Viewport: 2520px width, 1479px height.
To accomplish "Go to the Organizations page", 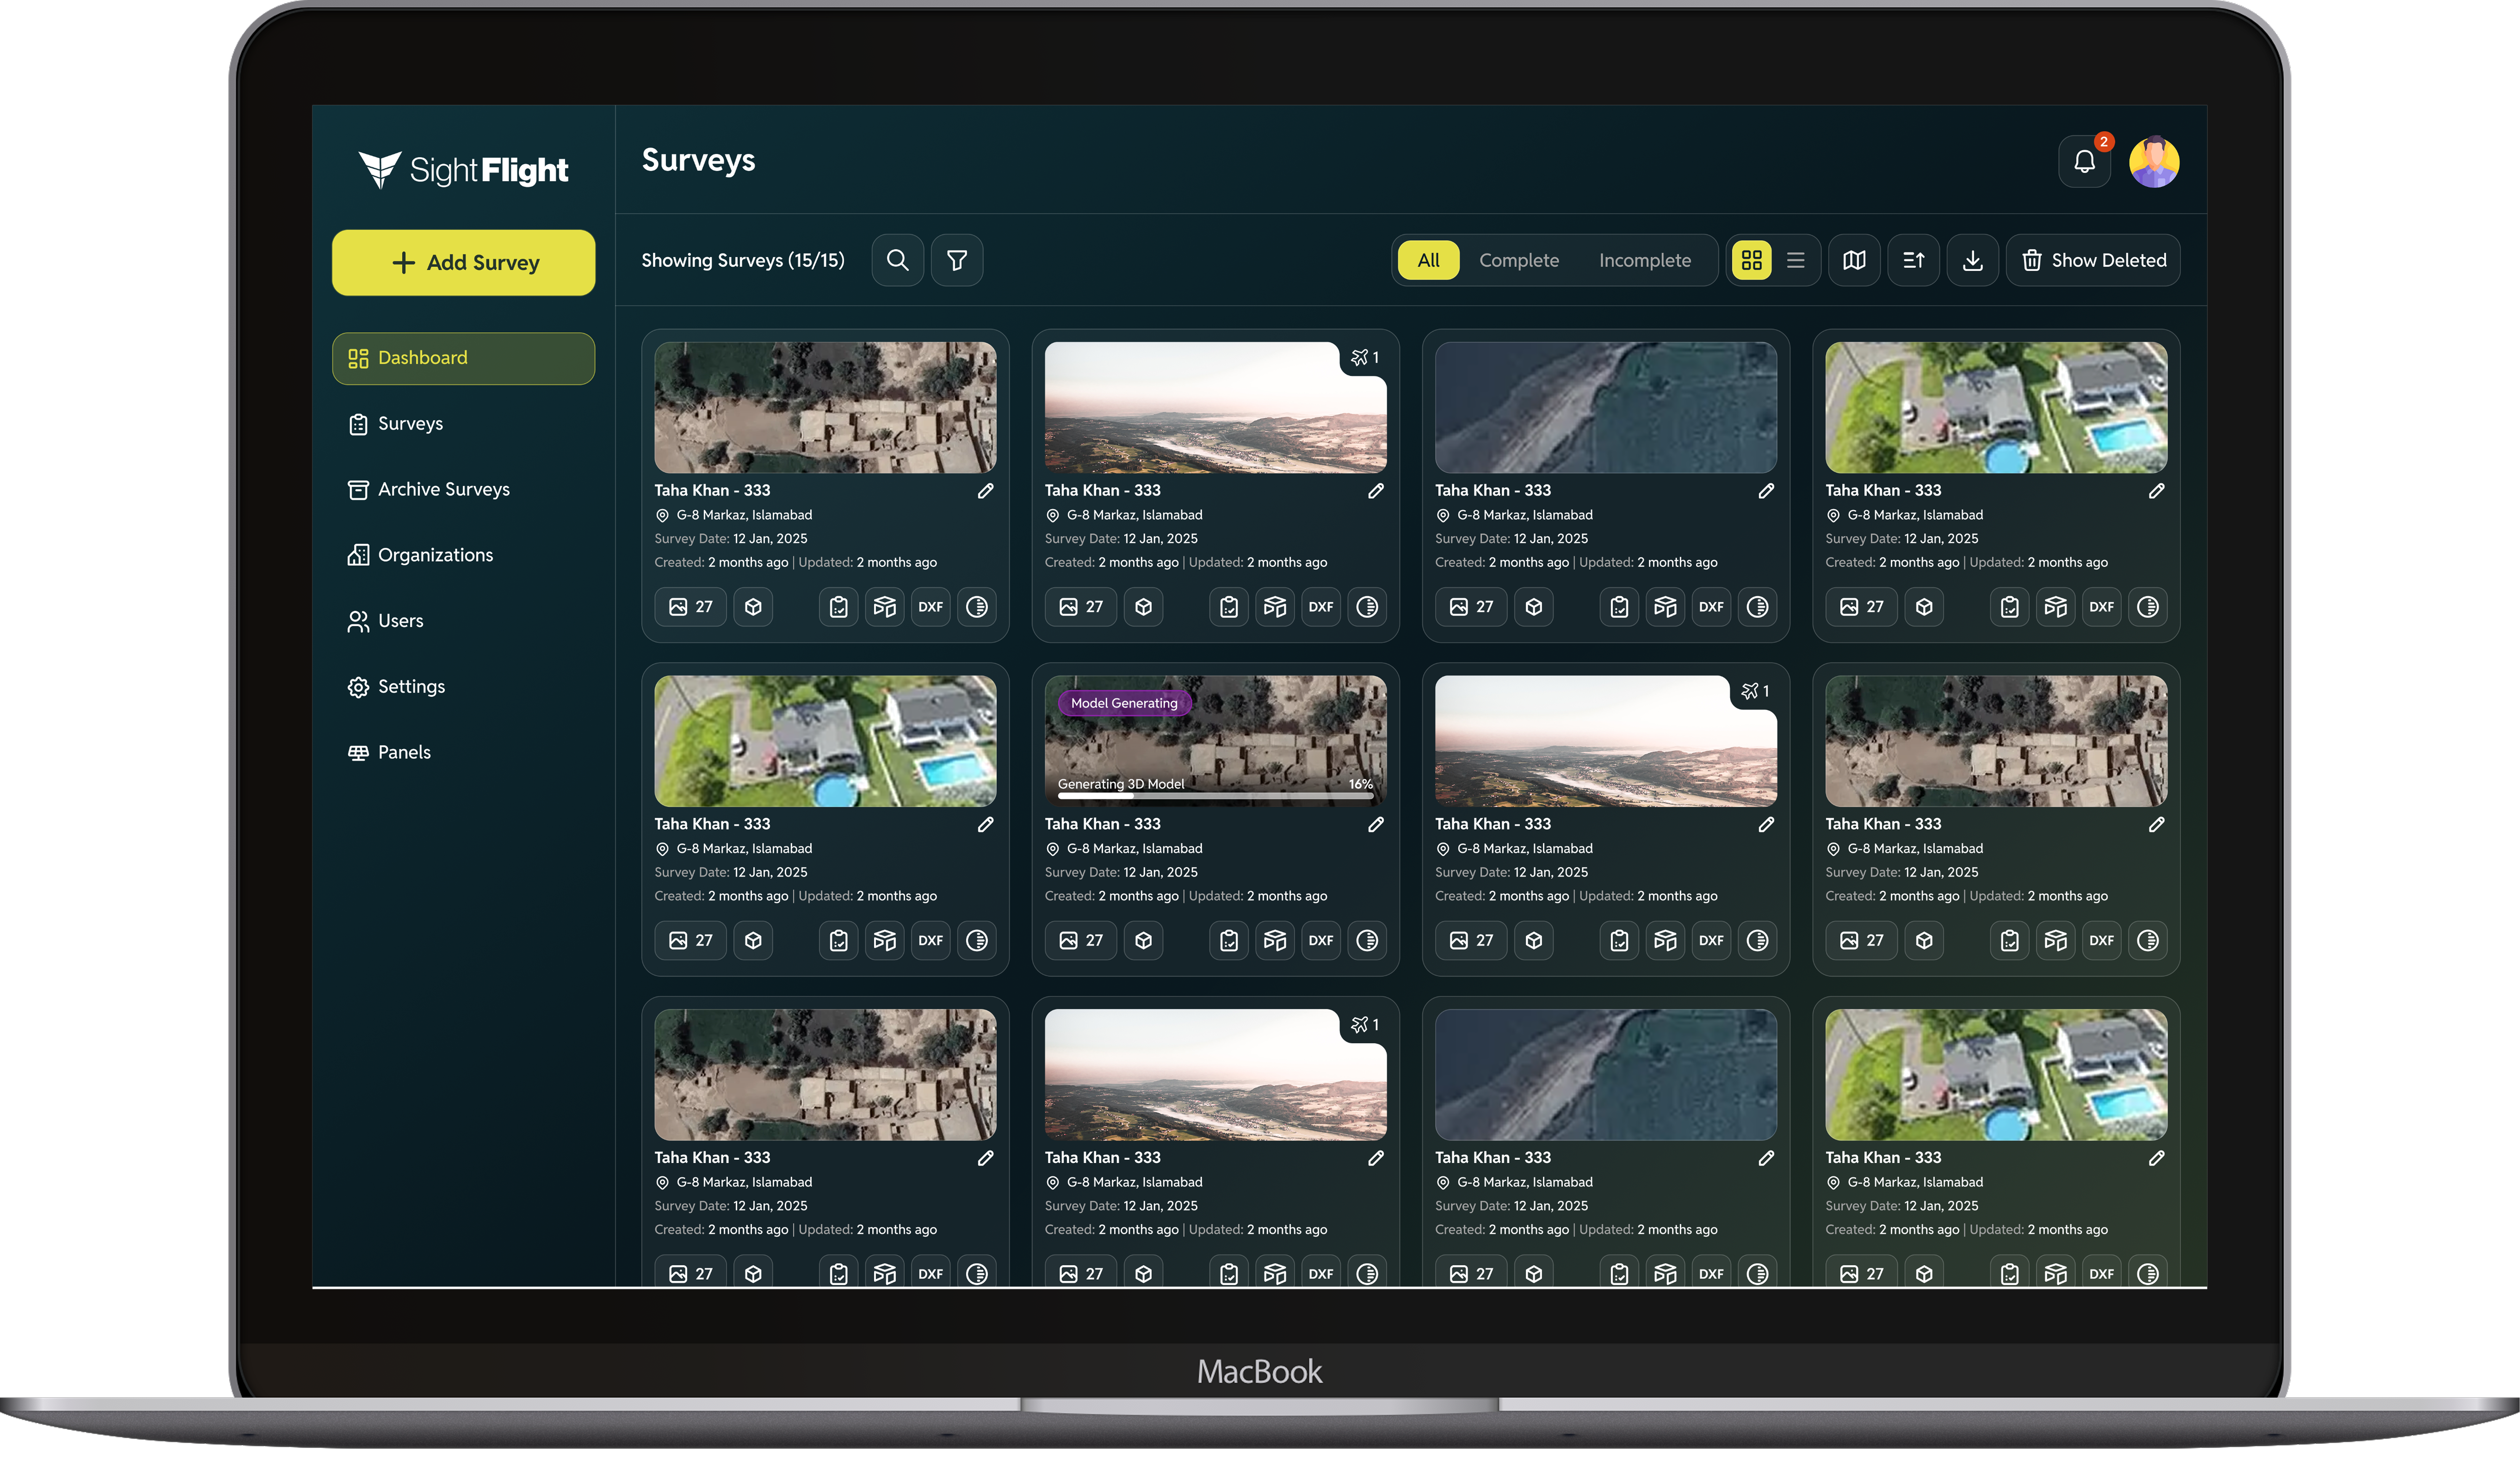I will 435,554.
